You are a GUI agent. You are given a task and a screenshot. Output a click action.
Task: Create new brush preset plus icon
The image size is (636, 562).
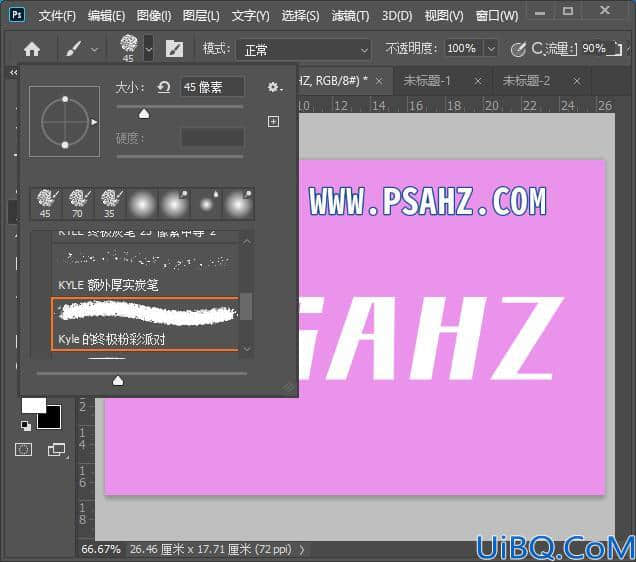point(273,121)
